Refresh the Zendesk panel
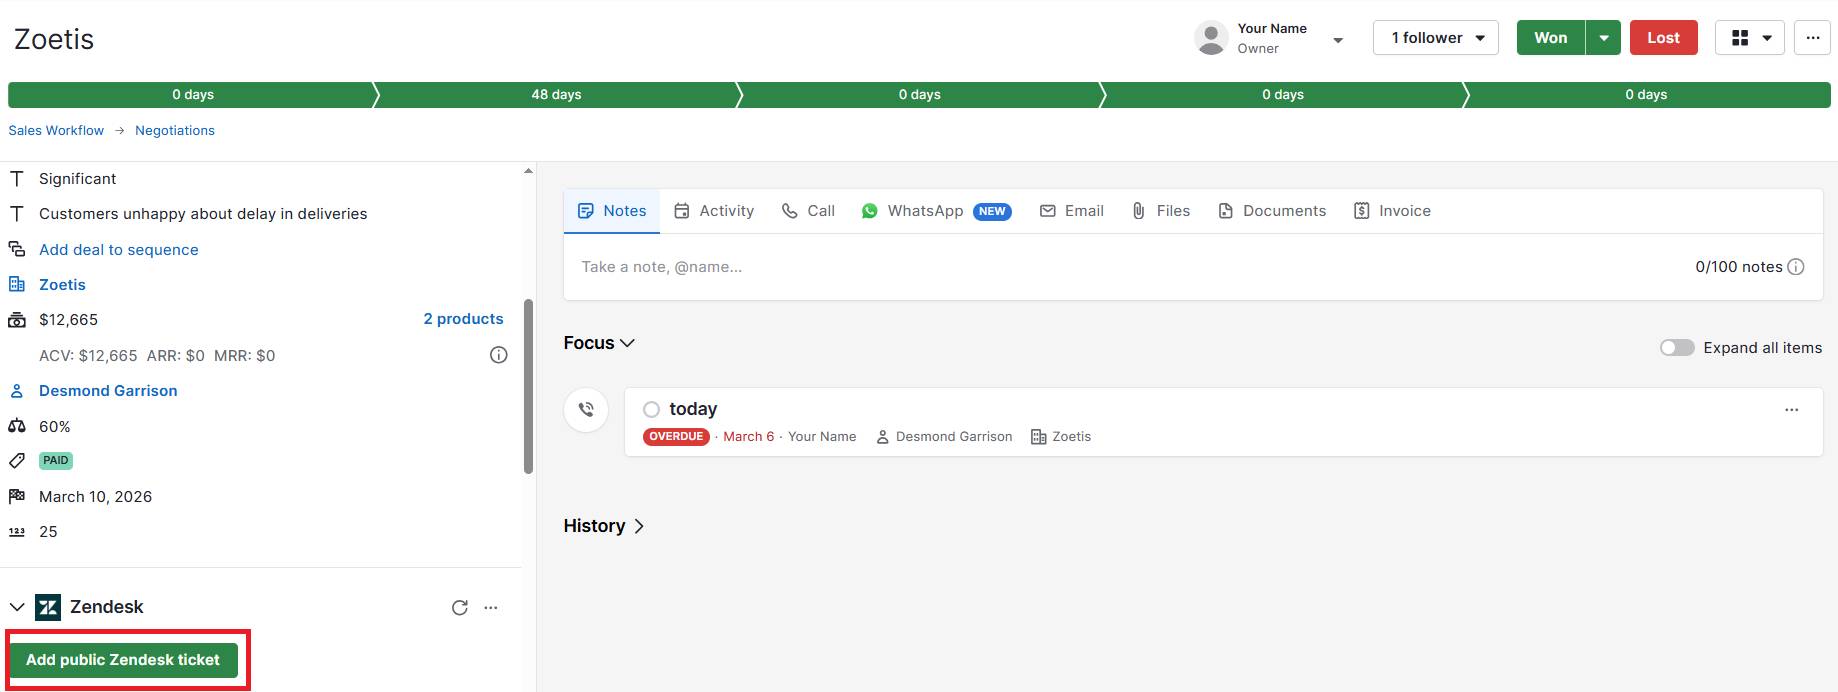The height and width of the screenshot is (692, 1838). click(x=460, y=608)
